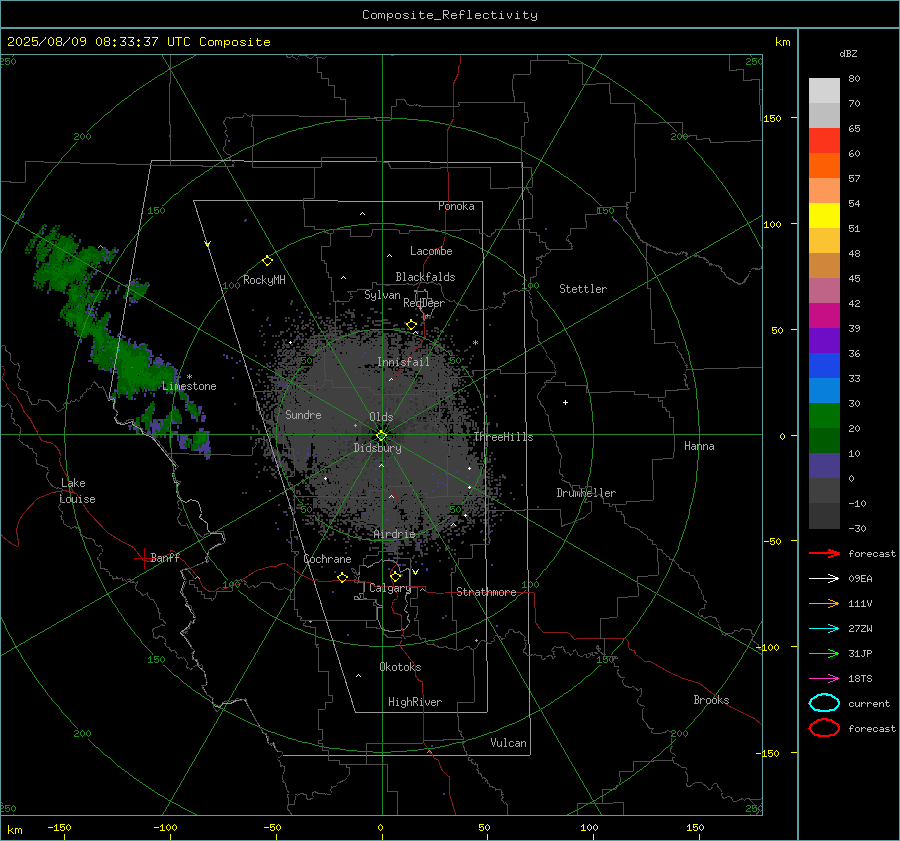Click the Innisfail city label
900x841 pixels.
click(x=404, y=362)
